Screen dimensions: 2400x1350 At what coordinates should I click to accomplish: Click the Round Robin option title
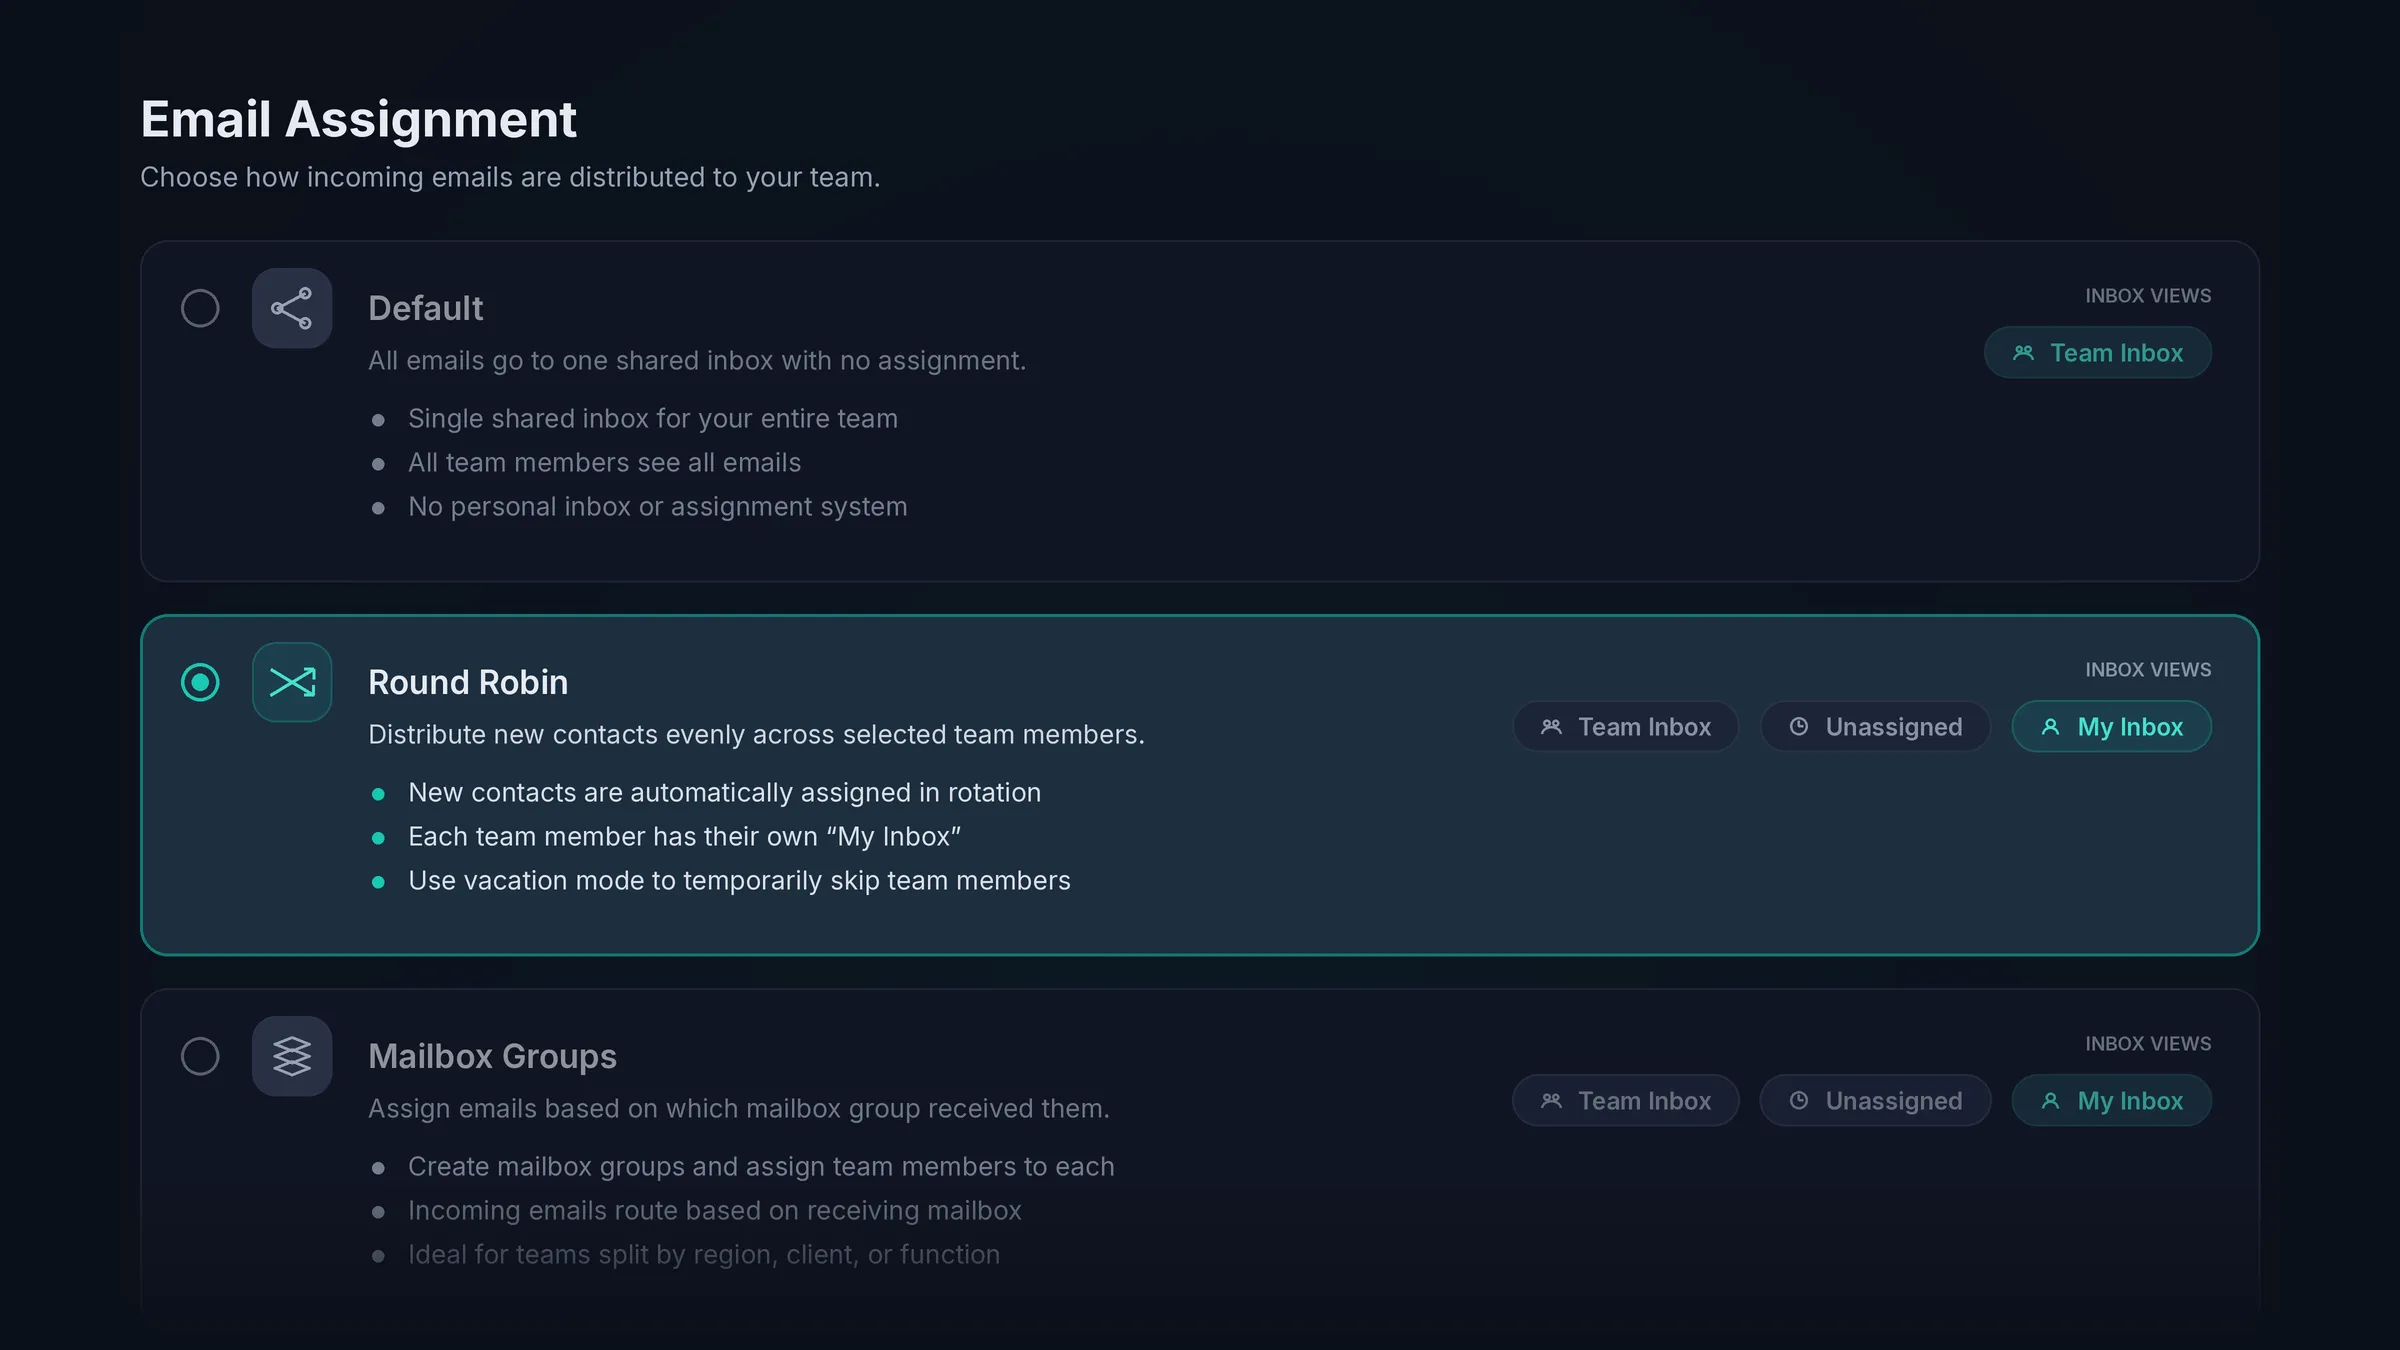(468, 682)
